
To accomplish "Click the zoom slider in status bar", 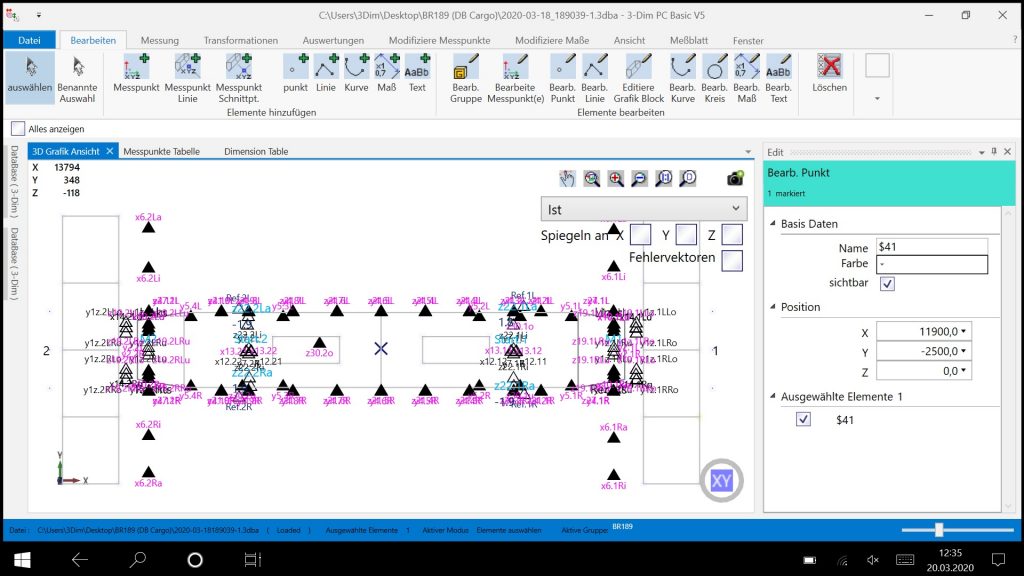I will pos(938,529).
